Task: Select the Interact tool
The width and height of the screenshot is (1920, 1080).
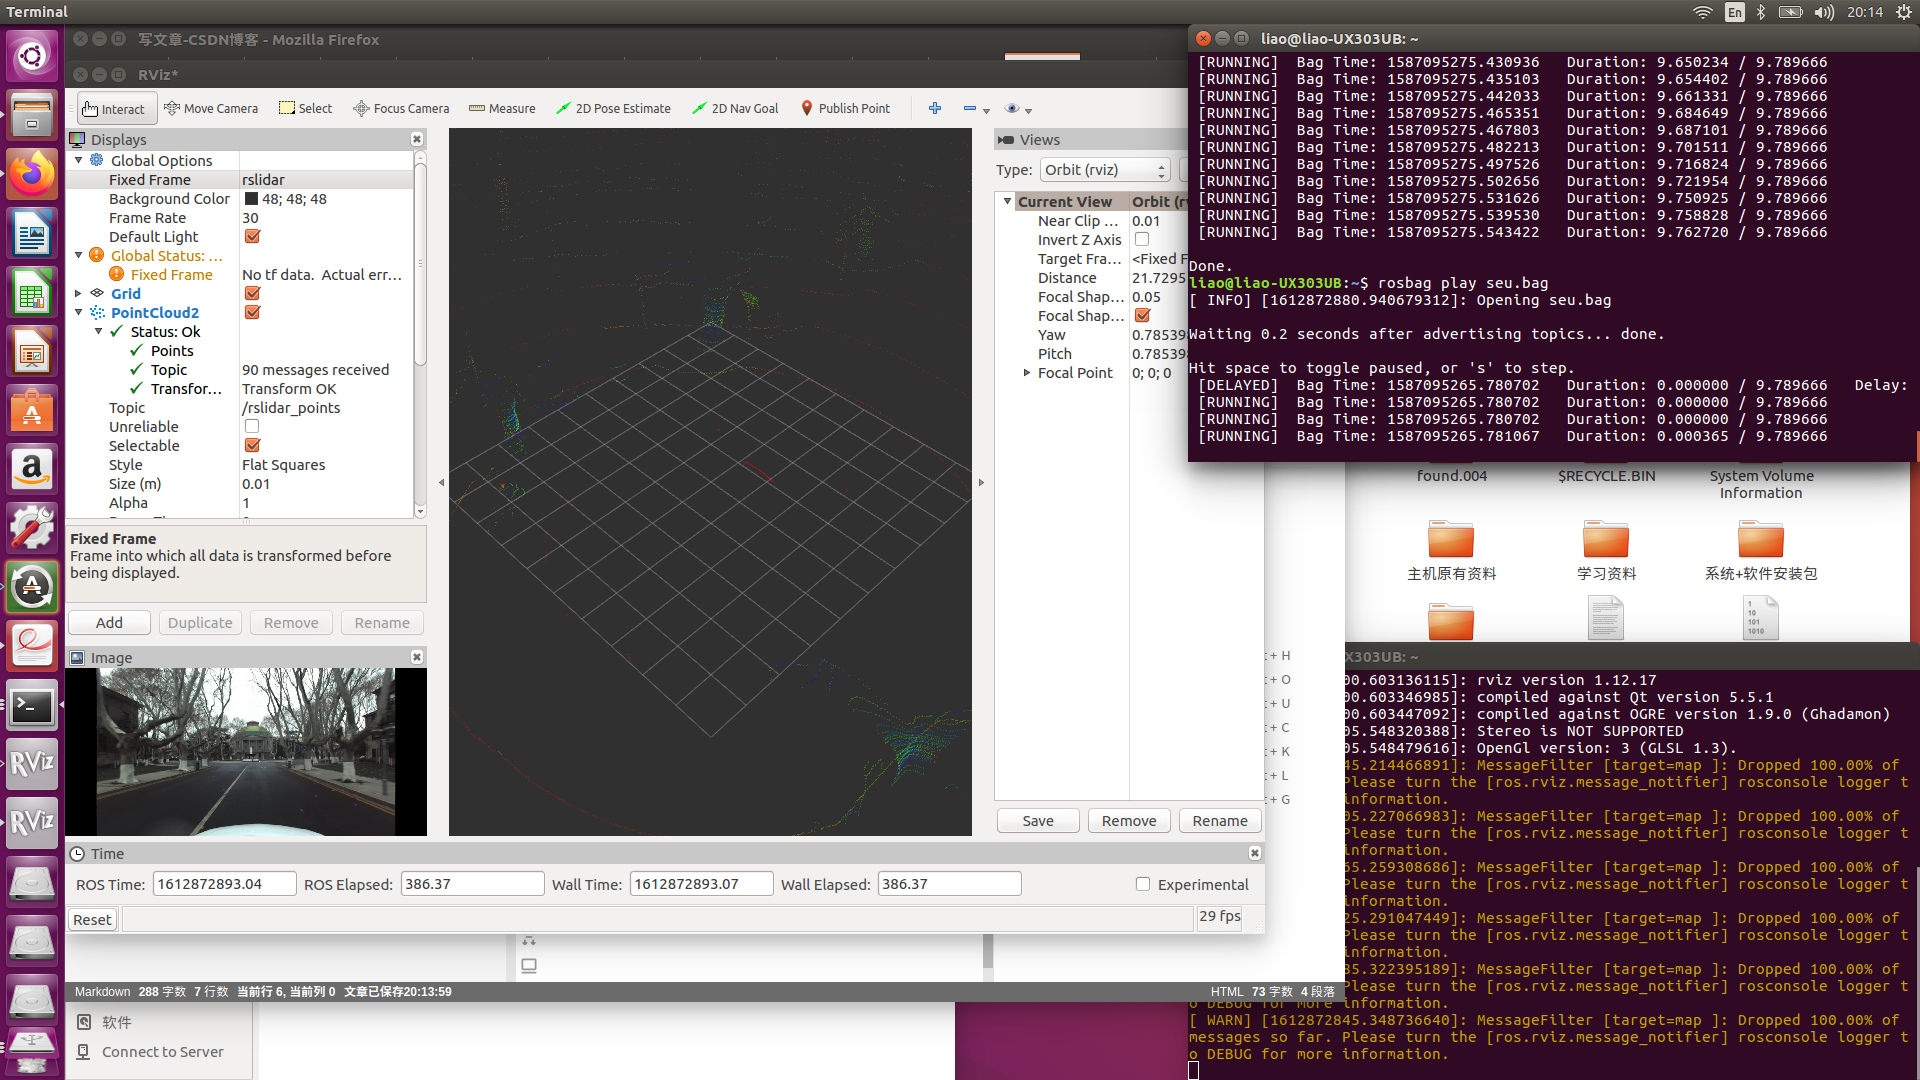Action: (115, 108)
